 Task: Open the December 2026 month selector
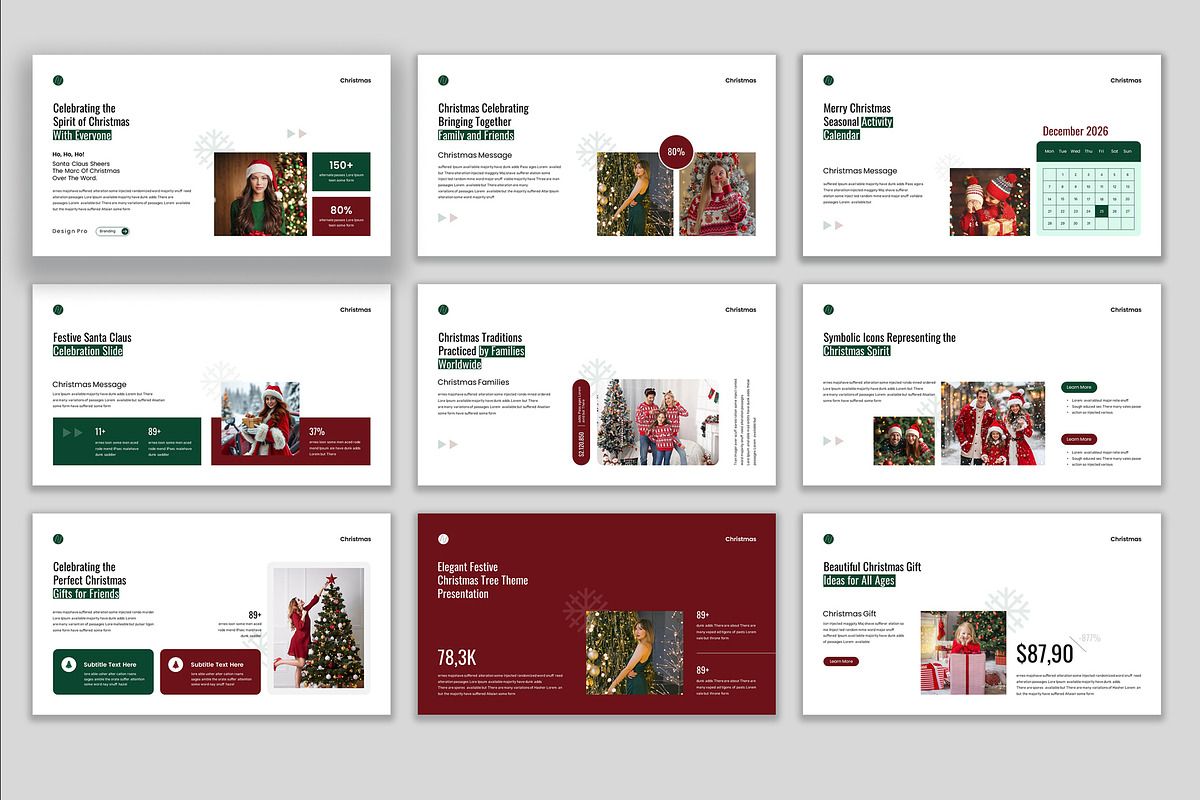[1075, 130]
